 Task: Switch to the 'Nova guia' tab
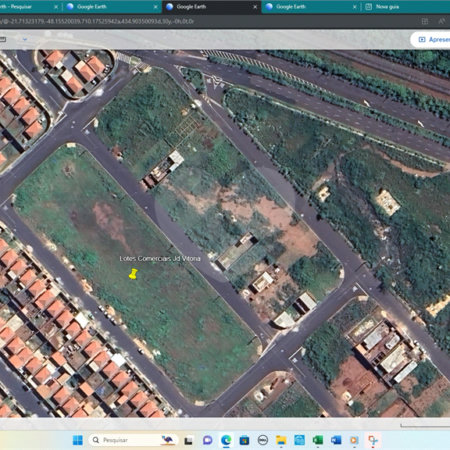405,7
